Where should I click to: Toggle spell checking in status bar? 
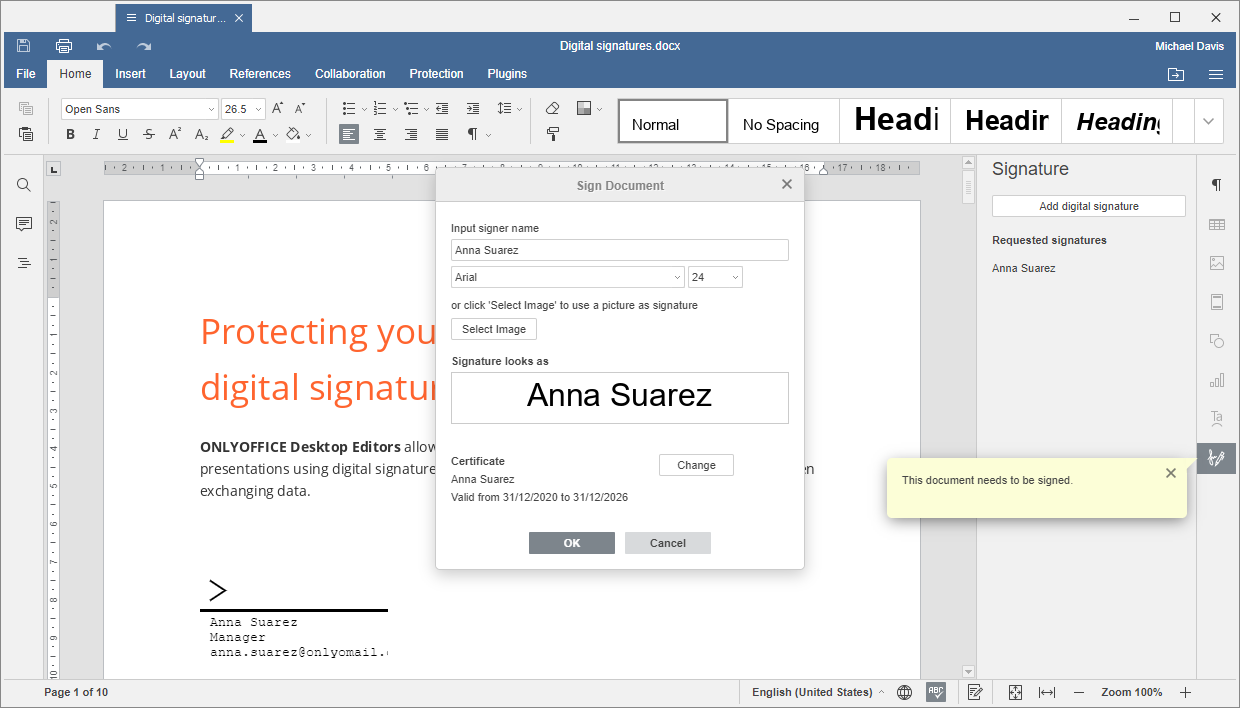tap(936, 692)
